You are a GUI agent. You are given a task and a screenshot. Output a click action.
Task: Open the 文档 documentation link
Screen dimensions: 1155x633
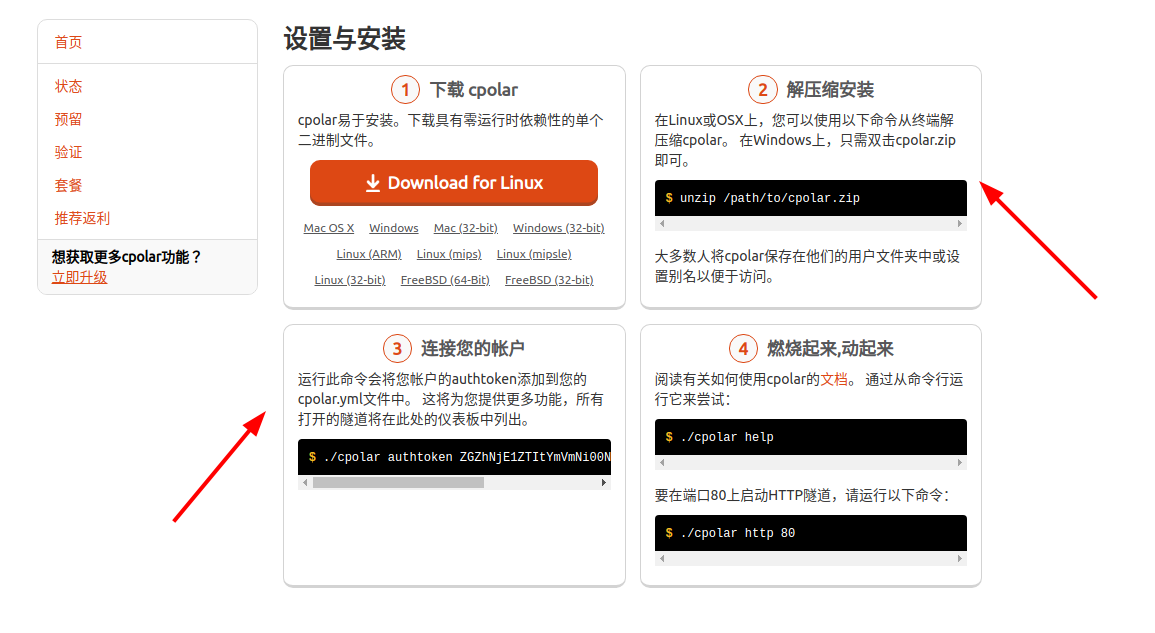pyautogui.click(x=834, y=379)
